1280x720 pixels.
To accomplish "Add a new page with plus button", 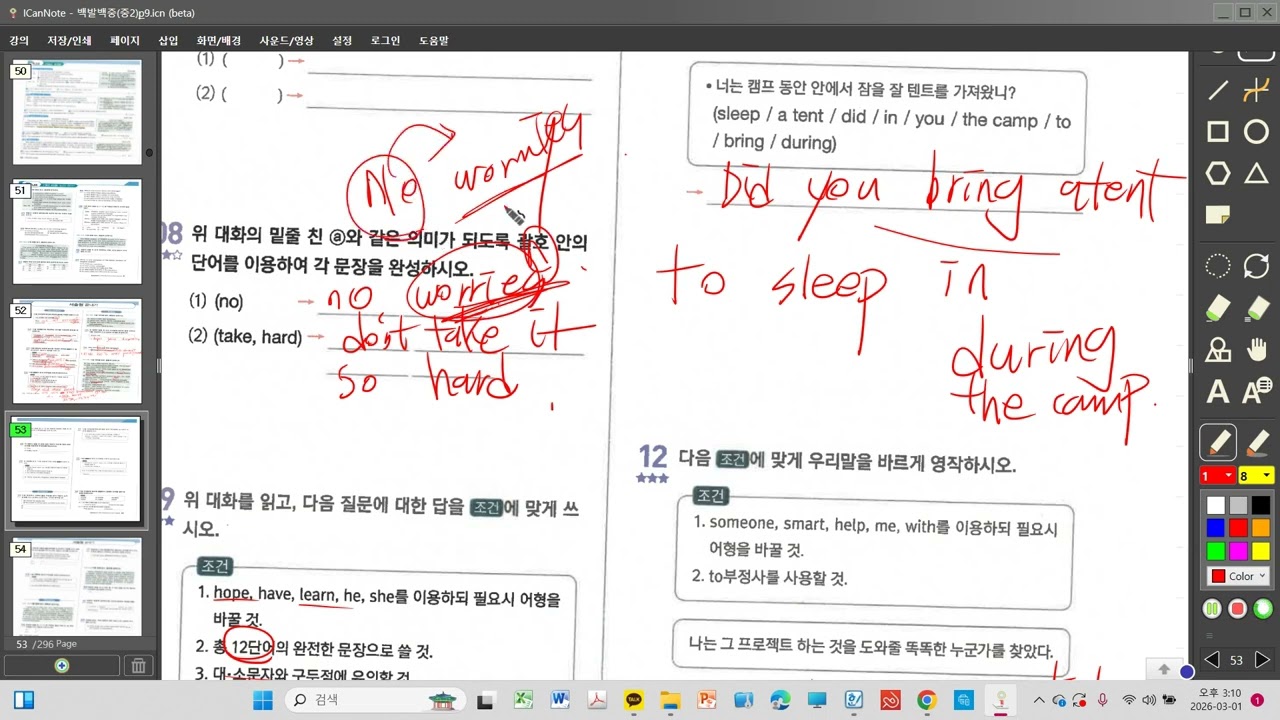I will tap(62, 666).
